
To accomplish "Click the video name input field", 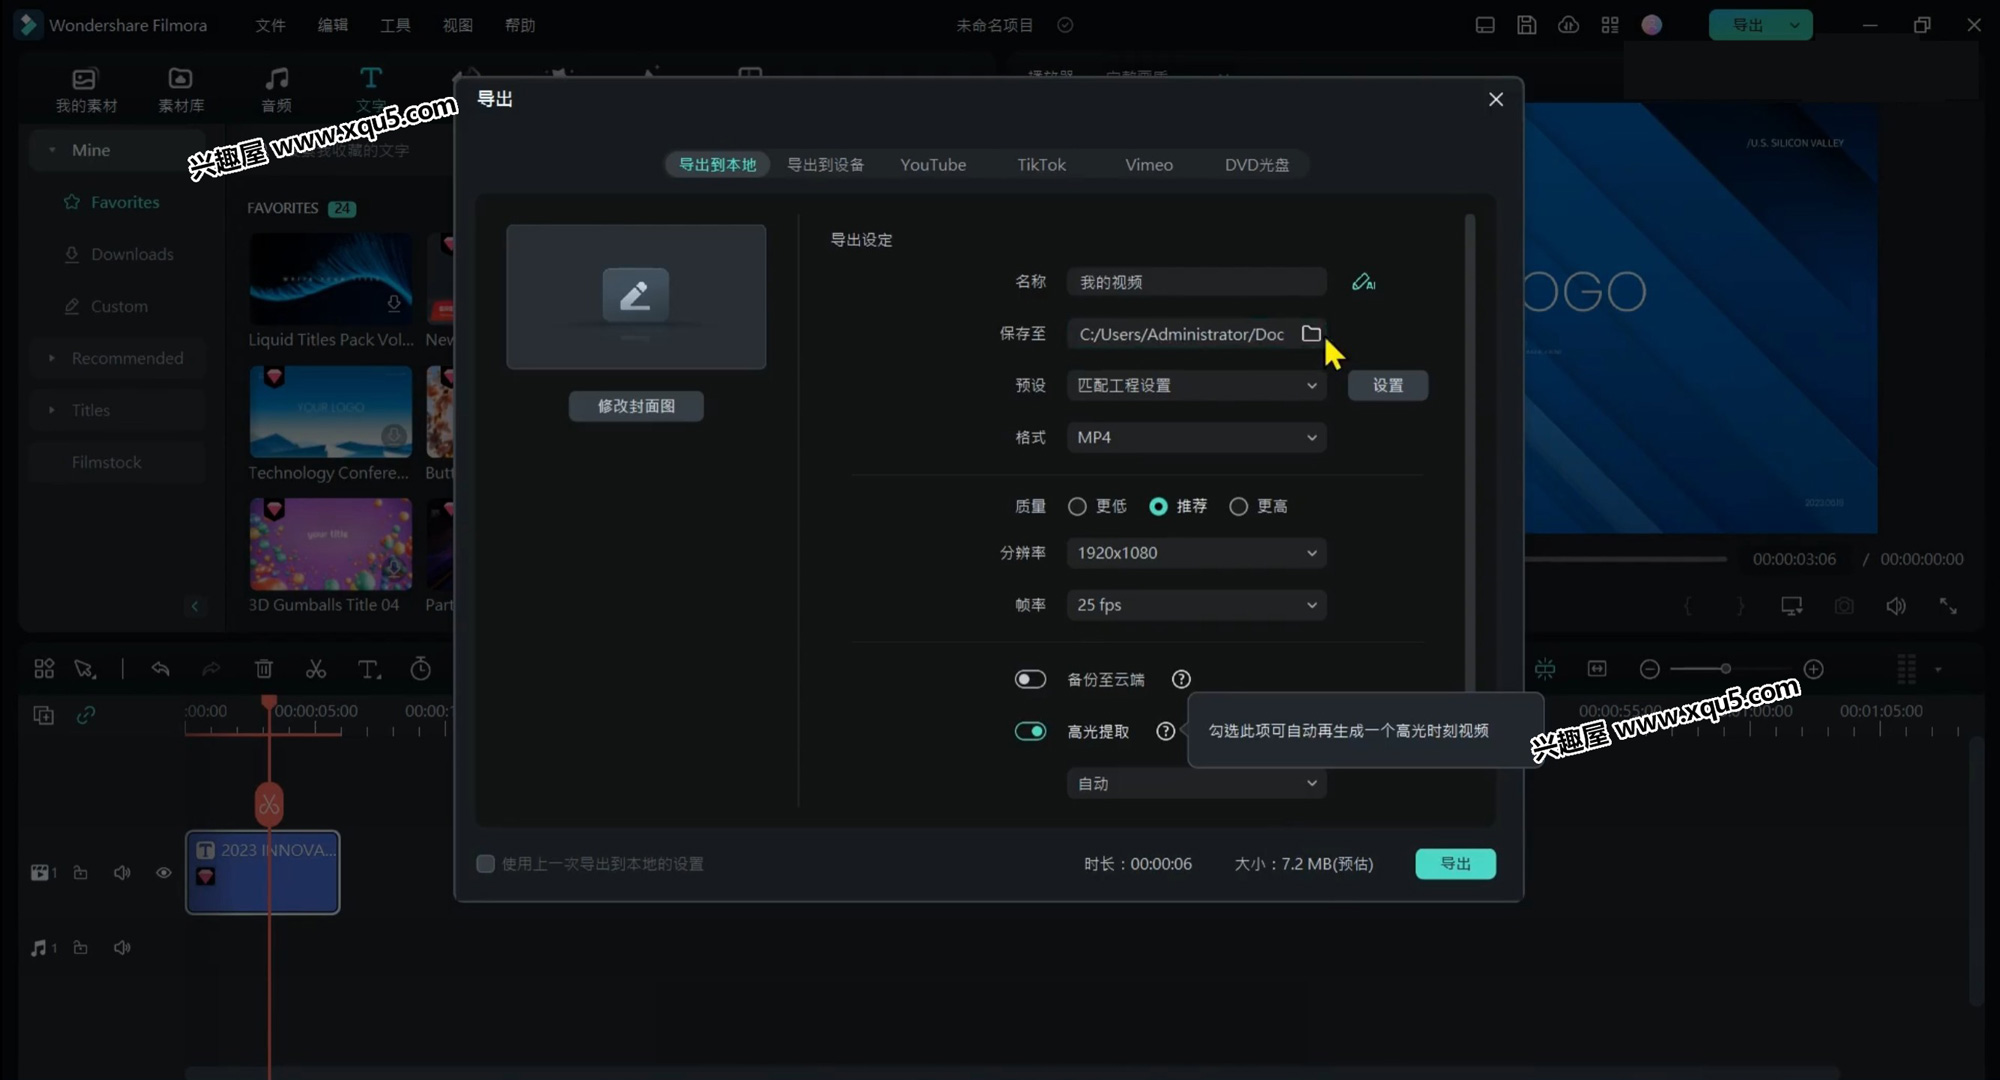I will coord(1196,283).
